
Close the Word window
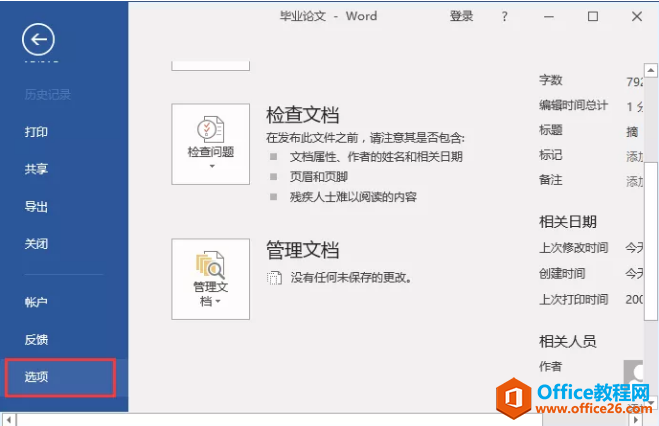tap(637, 16)
